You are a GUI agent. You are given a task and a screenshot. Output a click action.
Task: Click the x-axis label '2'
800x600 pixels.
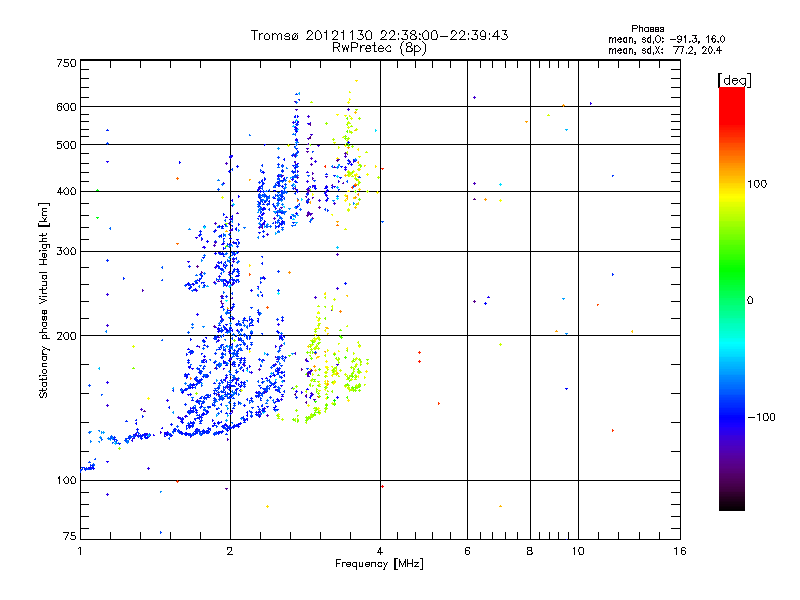pos(230,551)
